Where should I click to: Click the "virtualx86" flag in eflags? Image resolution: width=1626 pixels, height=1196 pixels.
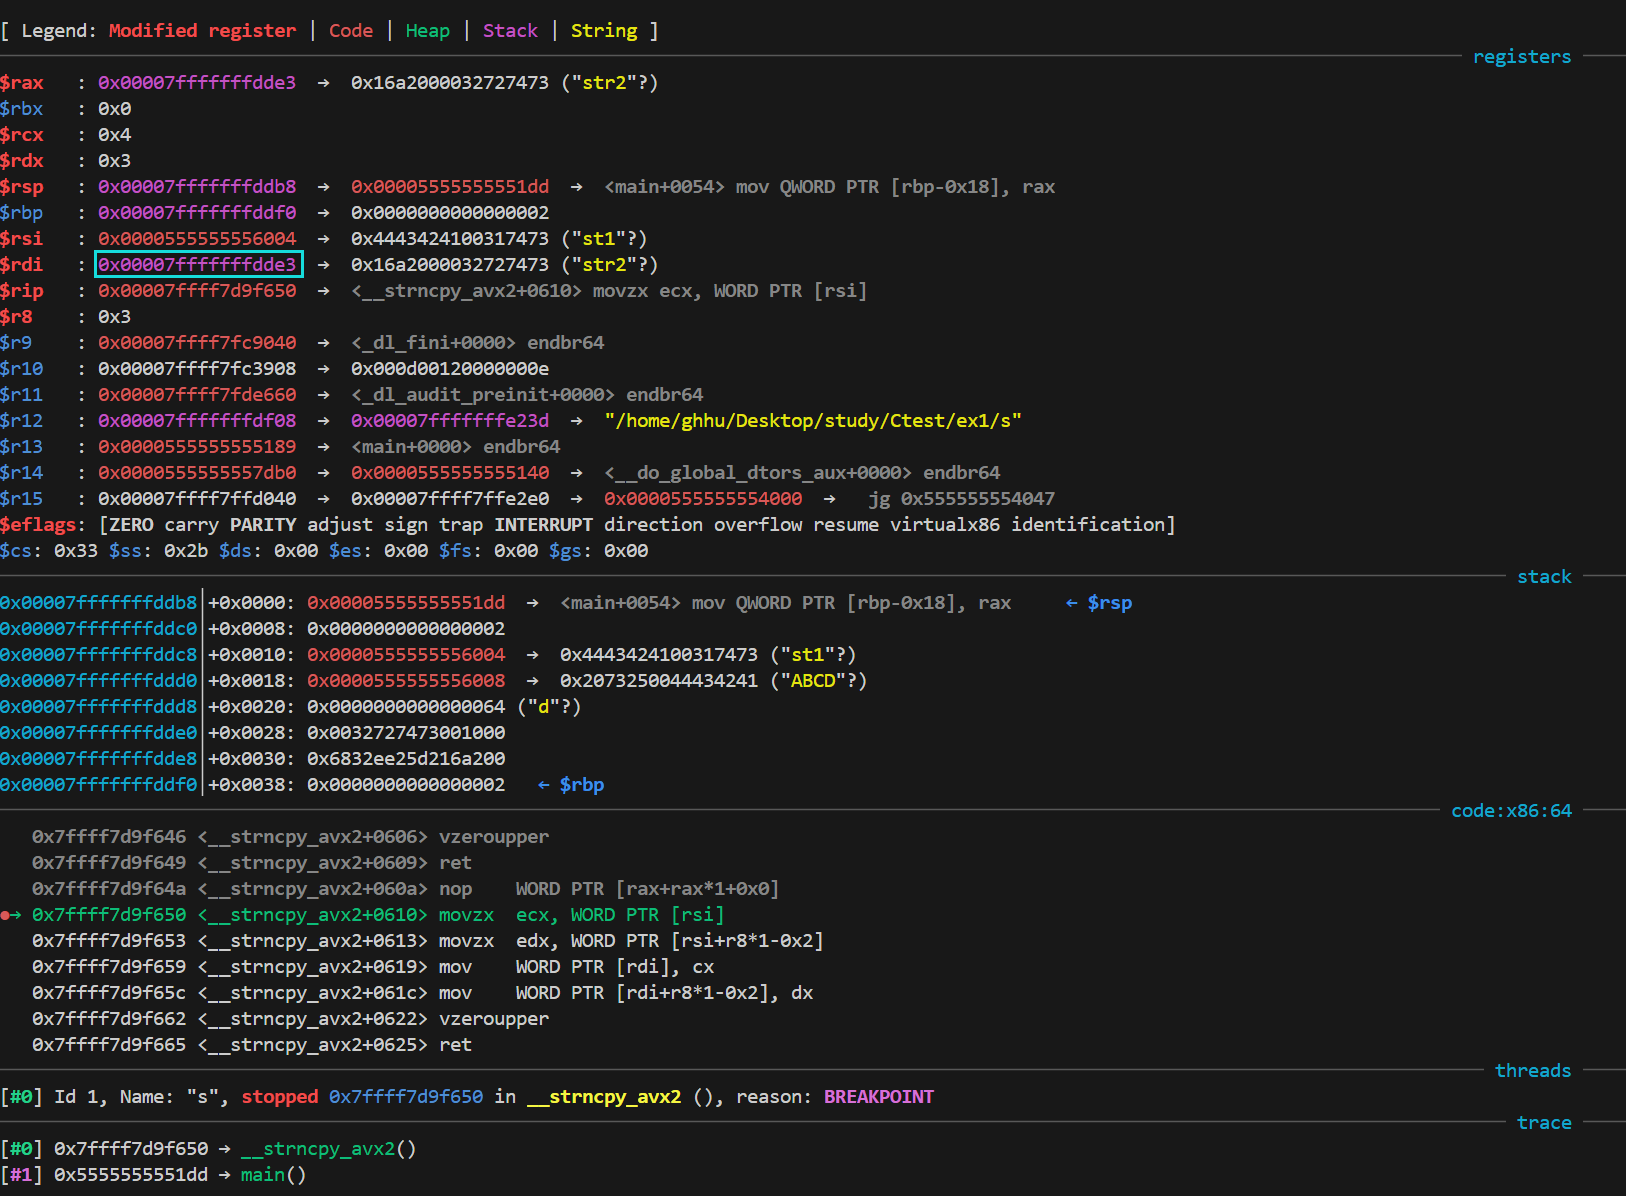(x=945, y=525)
